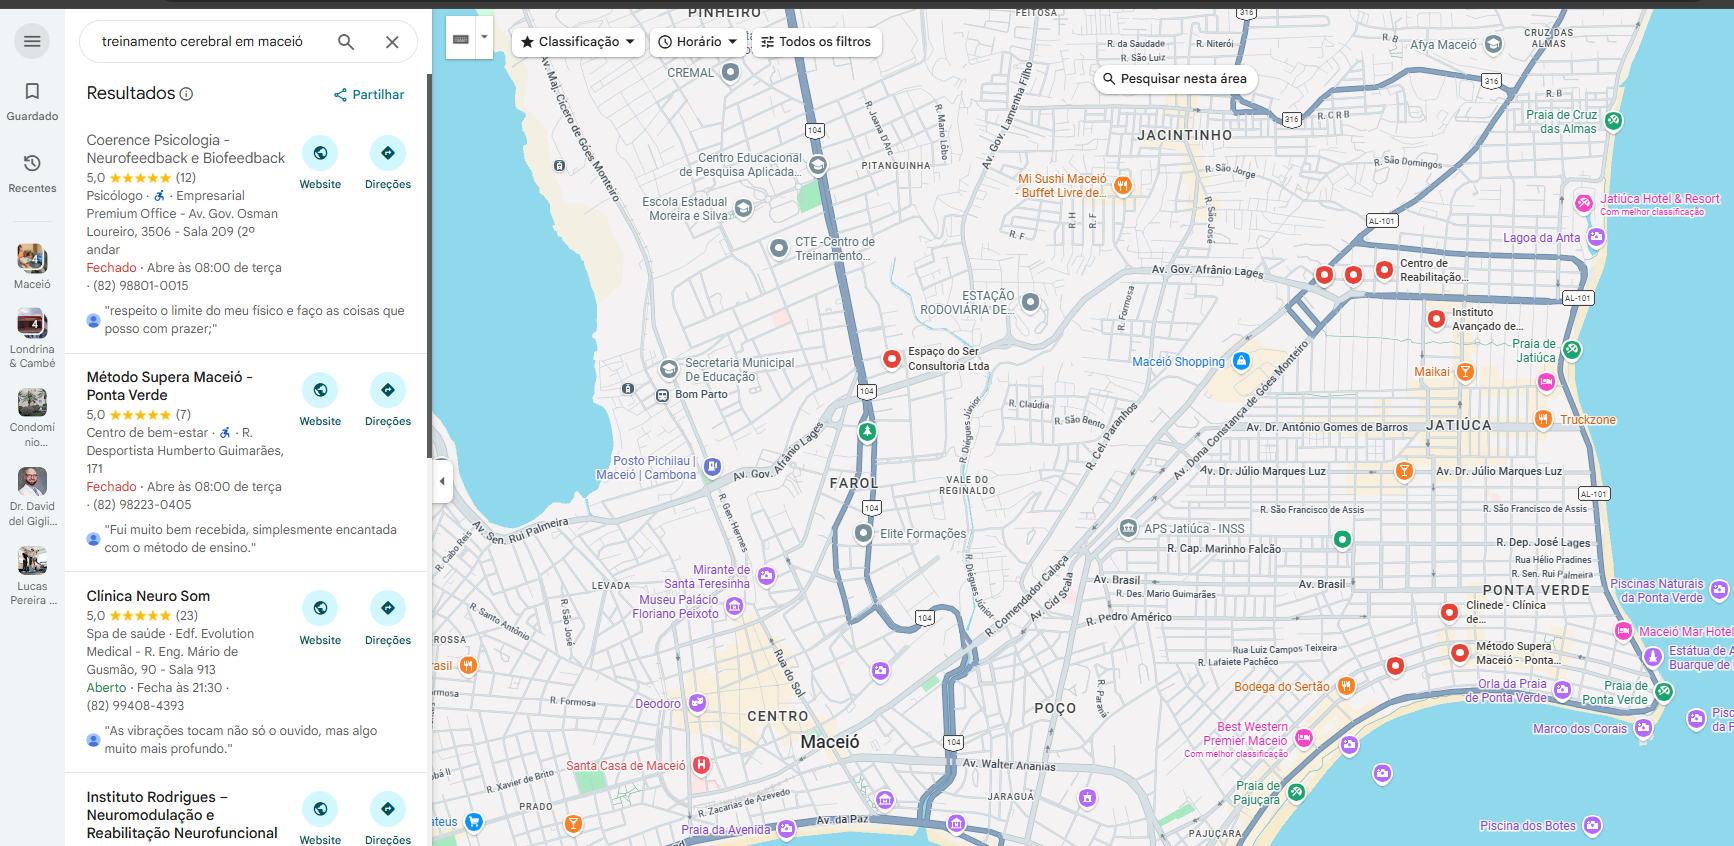The height and width of the screenshot is (846, 1734).
Task: Click the Marco dos Corais marker
Action: point(1643,728)
